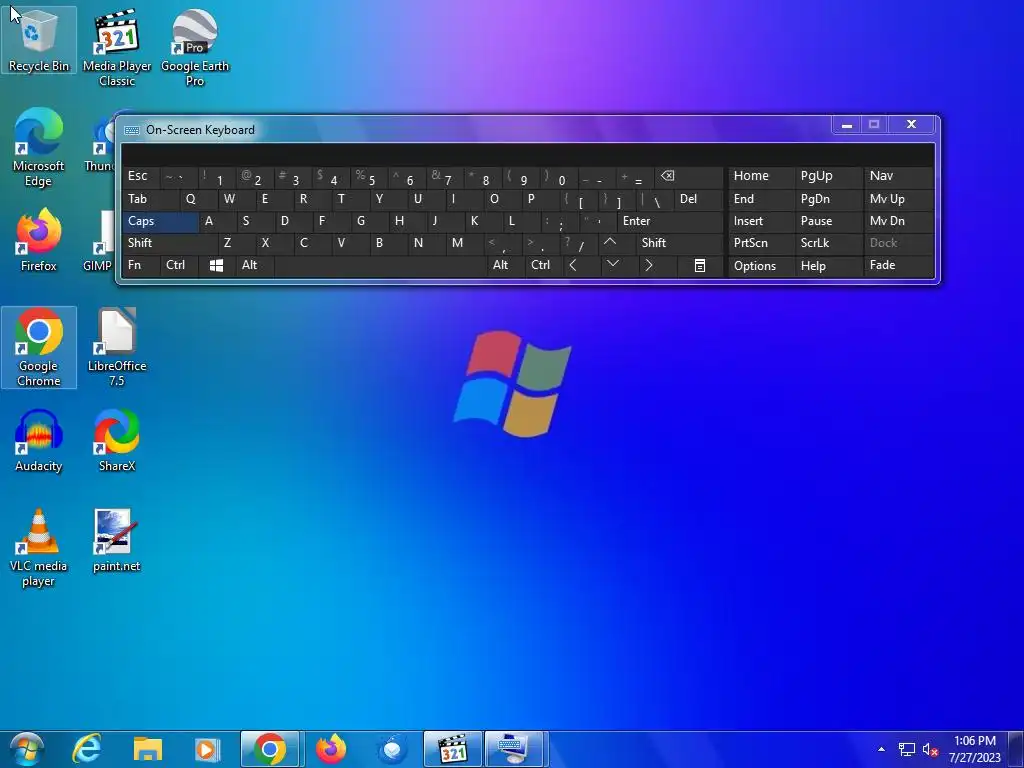Open Microsoft Edge desktop shortcut
The height and width of the screenshot is (768, 1024).
click(x=39, y=148)
